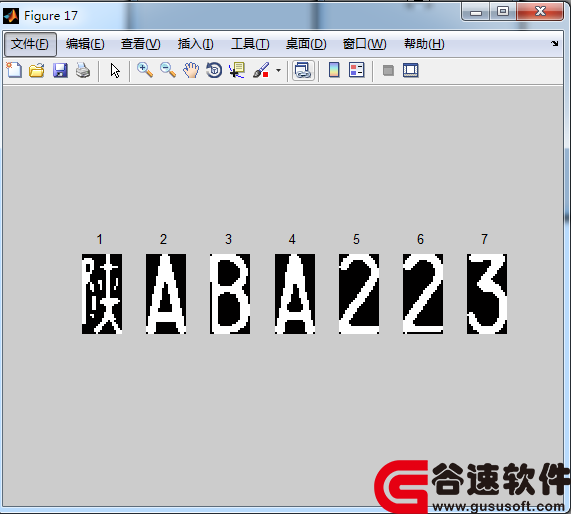
Task: Enable the Data Cursor tool
Action: pos(237,70)
